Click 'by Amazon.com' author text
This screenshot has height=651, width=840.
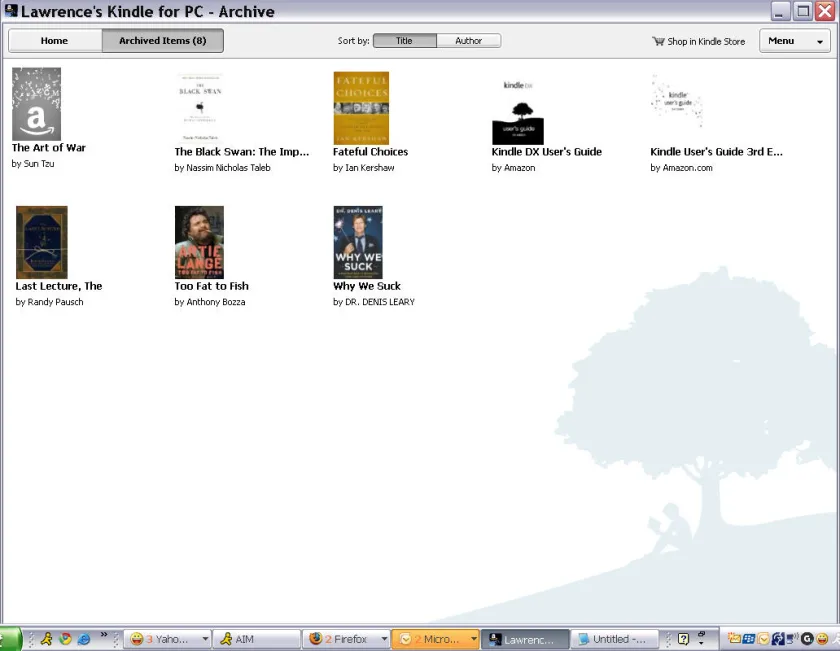click(x=681, y=168)
